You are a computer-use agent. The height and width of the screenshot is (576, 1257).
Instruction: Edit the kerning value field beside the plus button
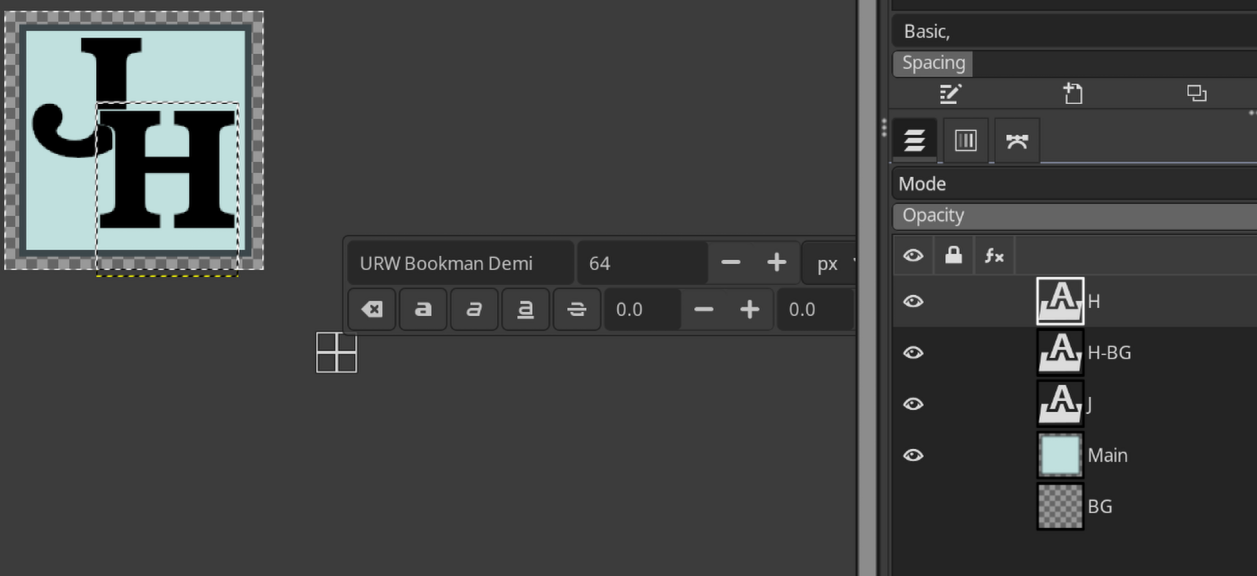(x=816, y=310)
